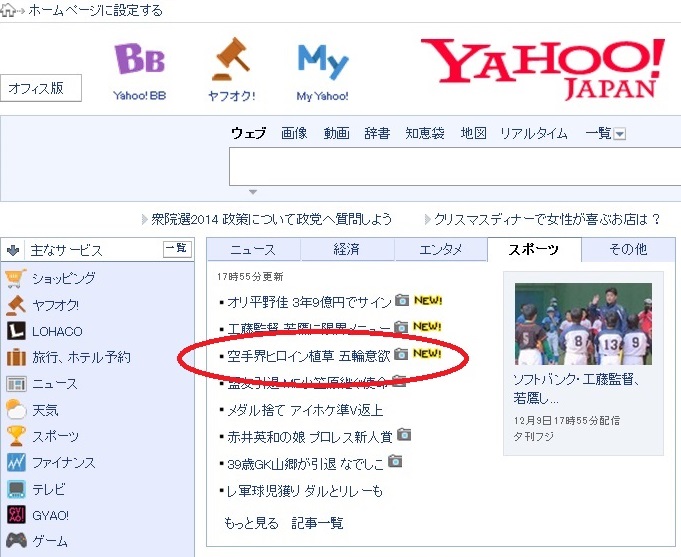Click the もっと見る link
This screenshot has width=681, height=557.
click(x=250, y=523)
